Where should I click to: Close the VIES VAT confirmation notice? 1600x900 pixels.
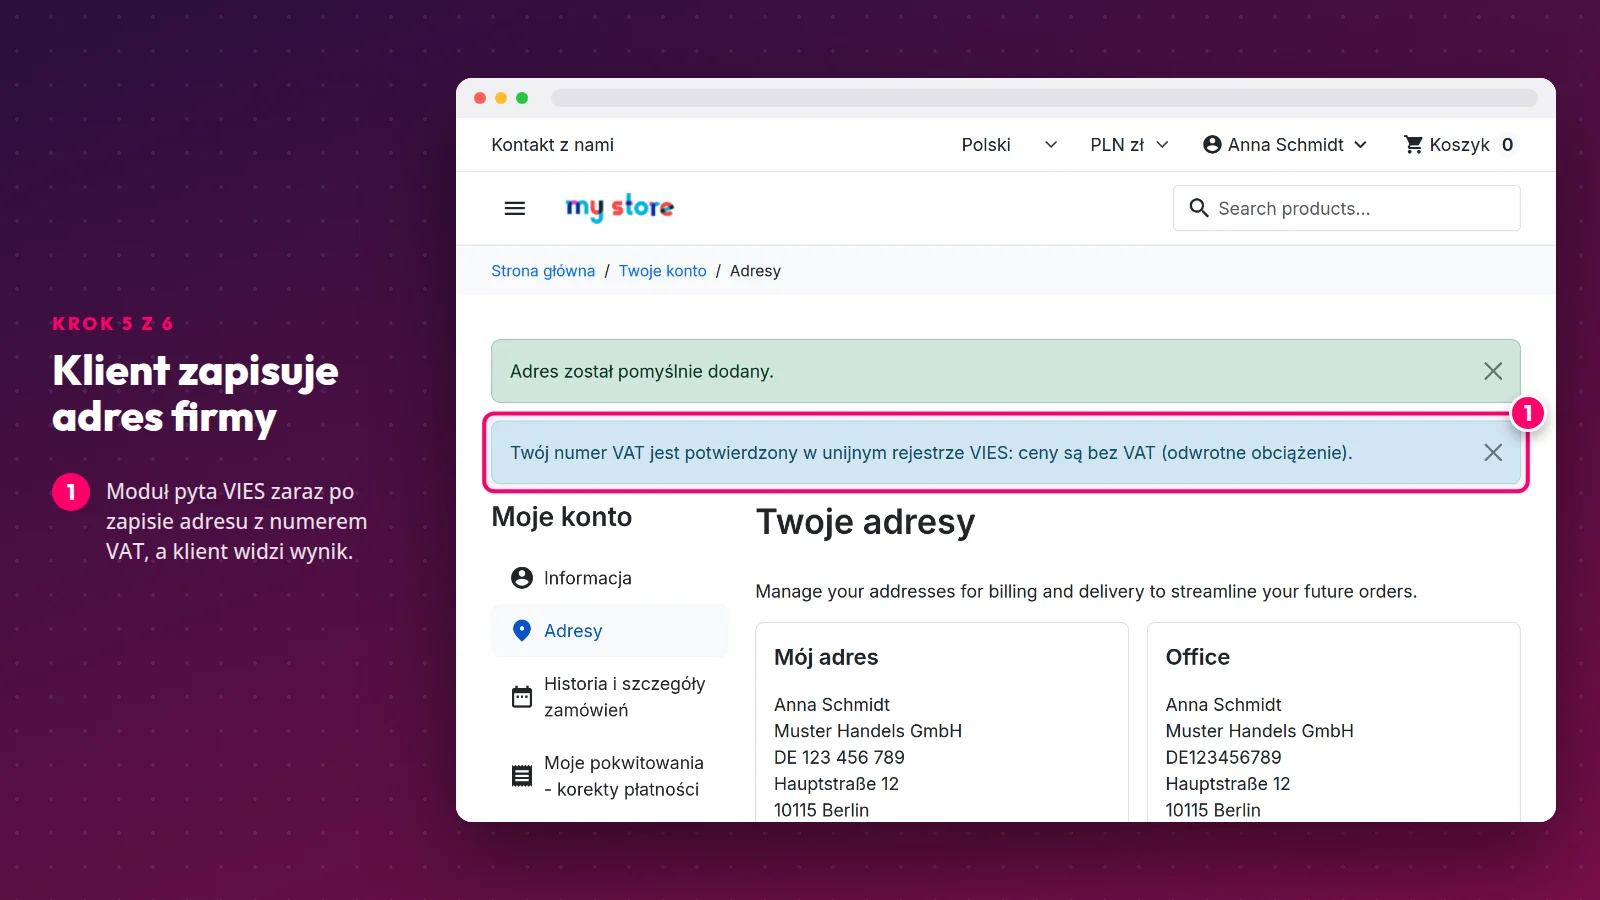pos(1493,452)
